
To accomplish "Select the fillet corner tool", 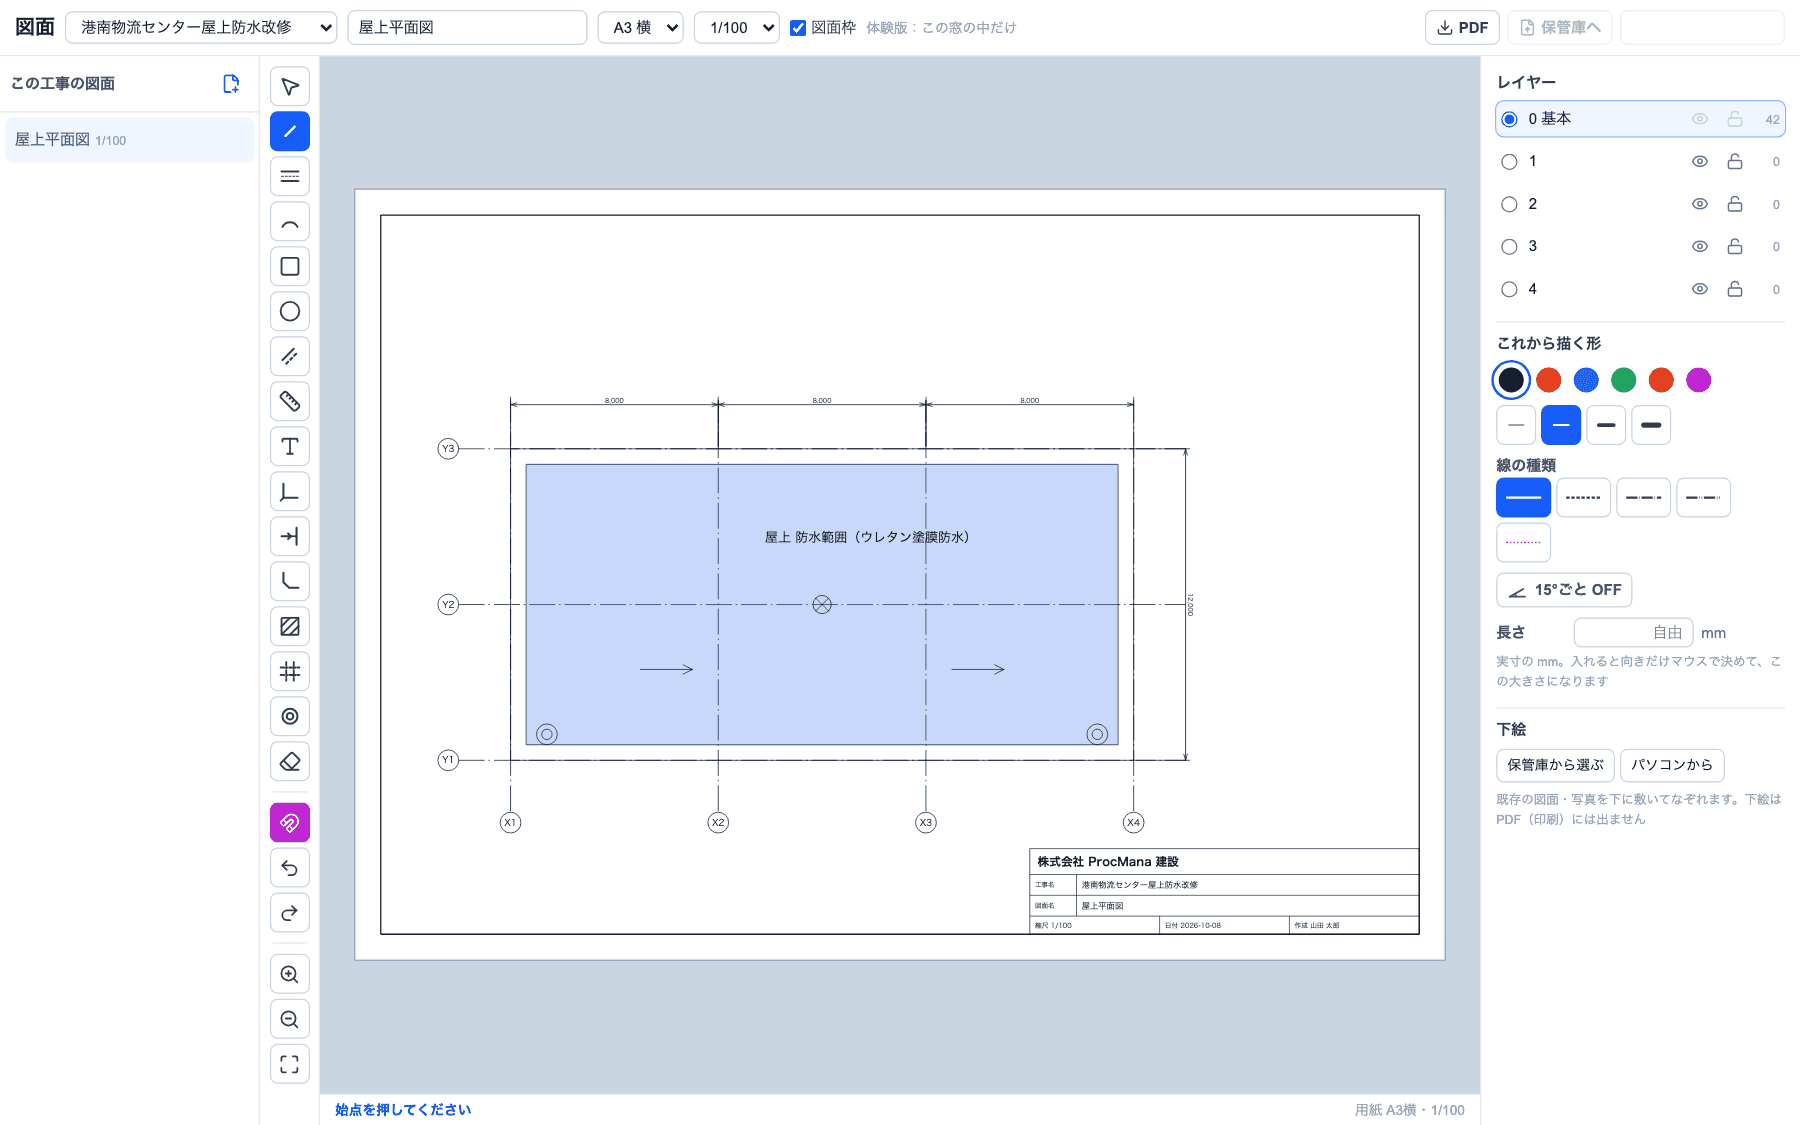I will [289, 581].
